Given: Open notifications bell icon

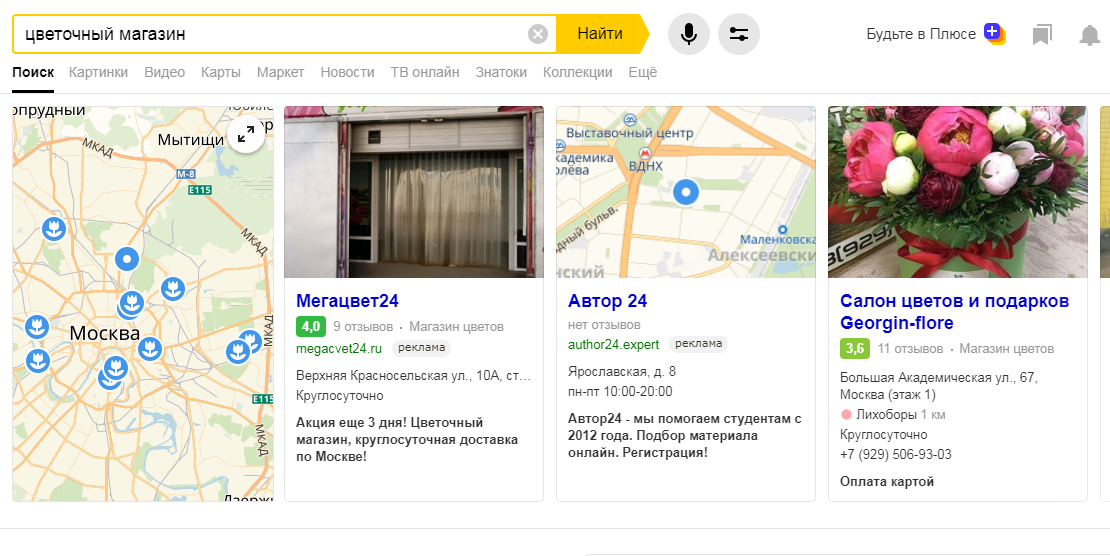Looking at the screenshot, I should (x=1089, y=35).
